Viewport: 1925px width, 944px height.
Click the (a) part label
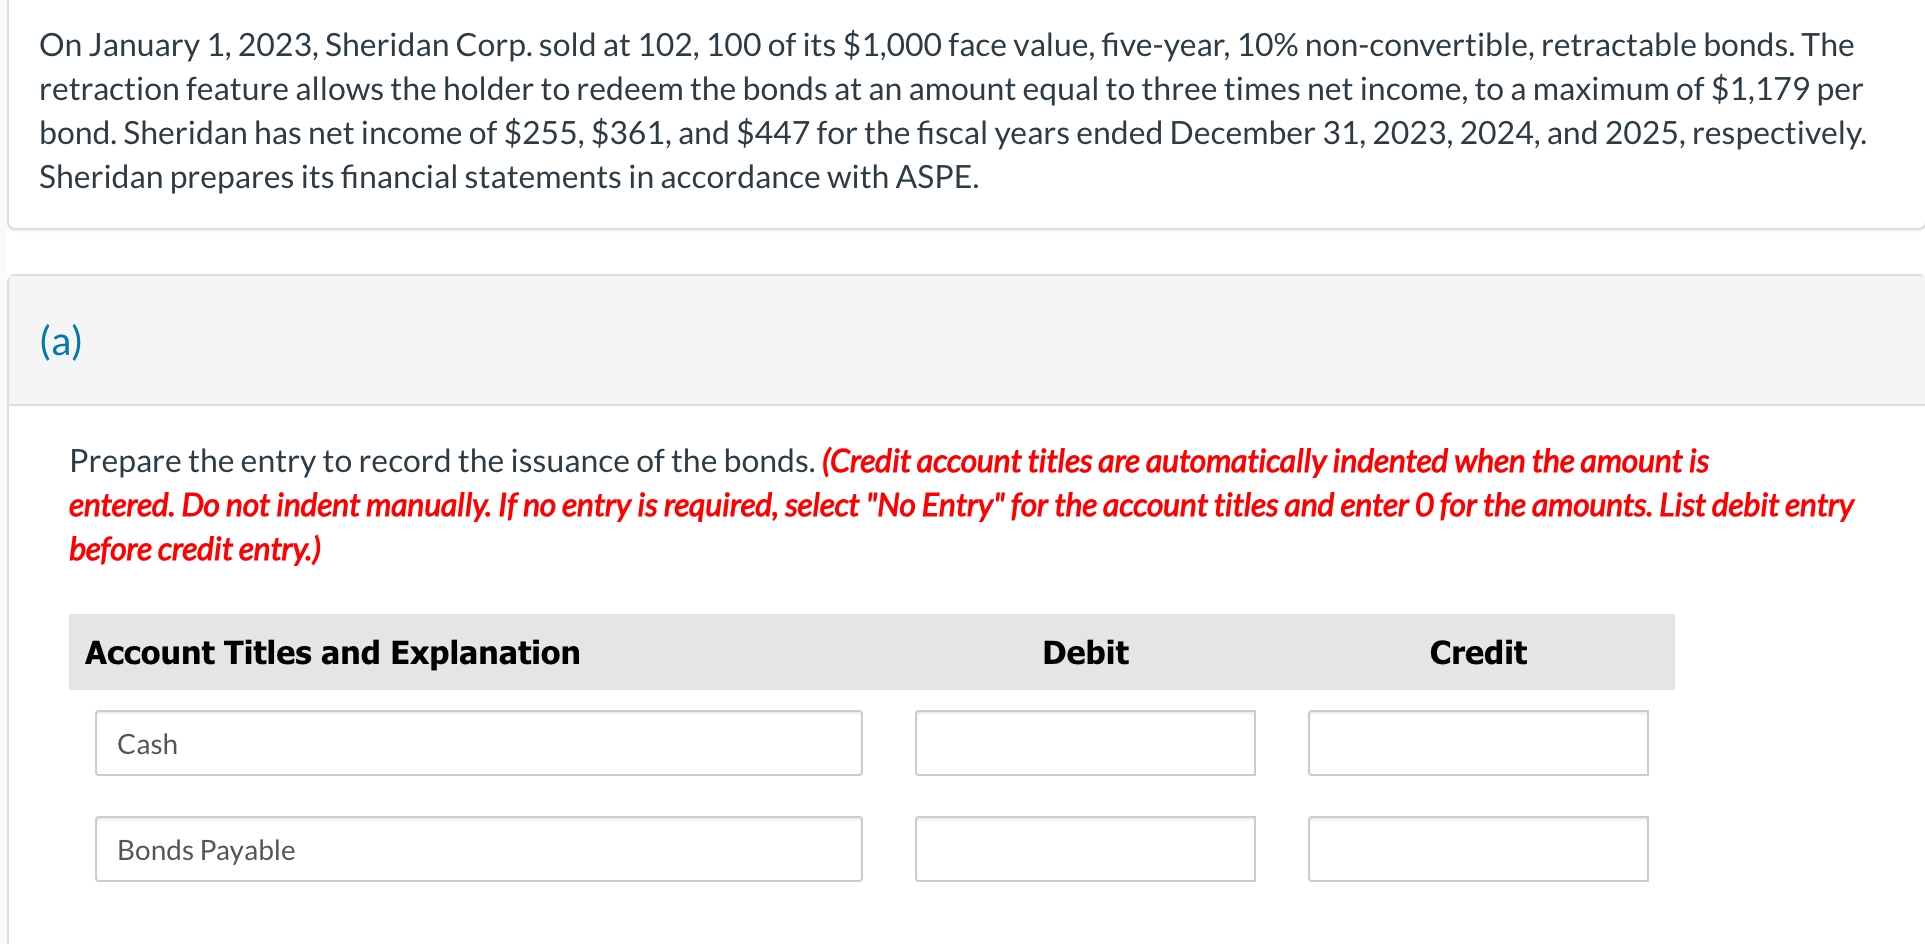click(x=61, y=341)
